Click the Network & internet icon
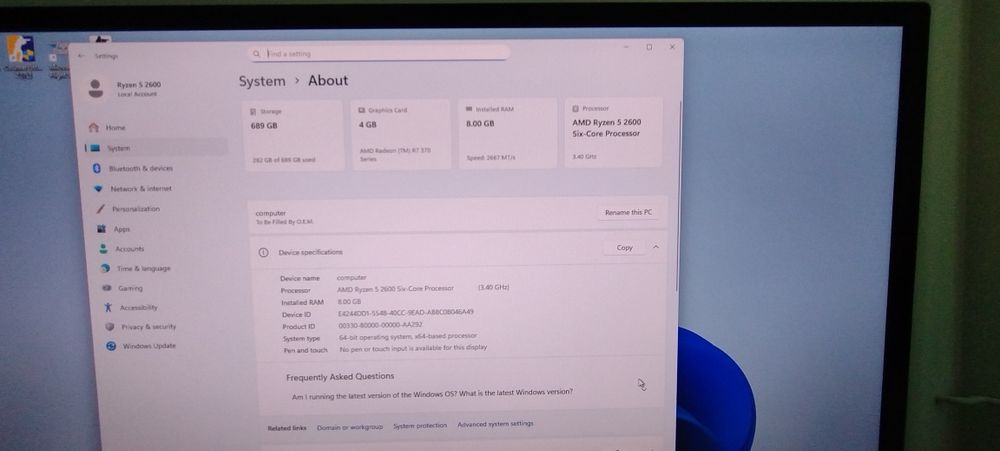 point(98,188)
